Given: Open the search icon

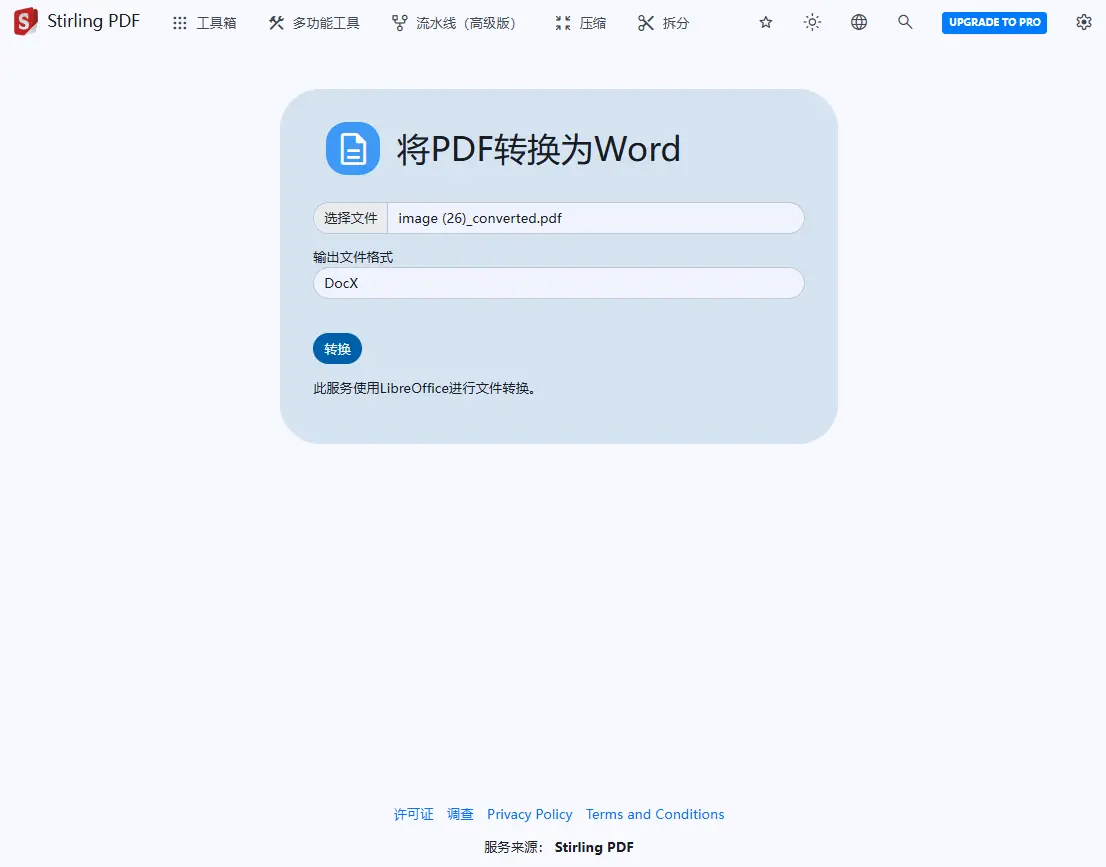Looking at the screenshot, I should pyautogui.click(x=905, y=21).
